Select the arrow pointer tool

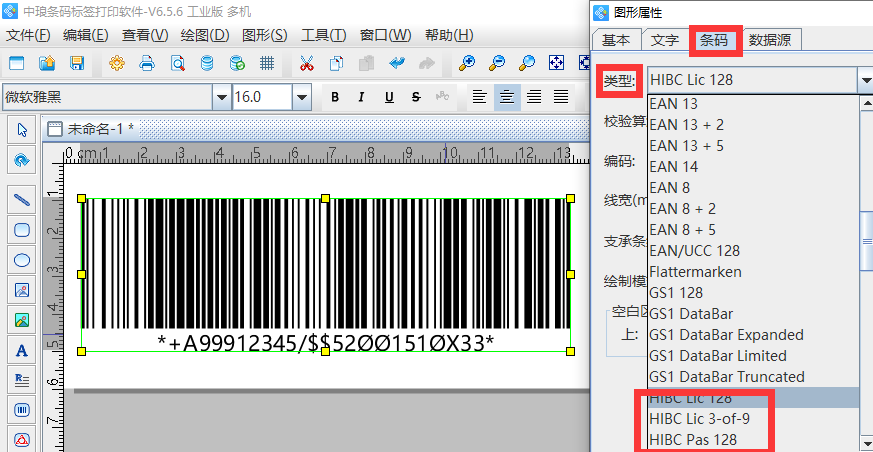point(22,130)
